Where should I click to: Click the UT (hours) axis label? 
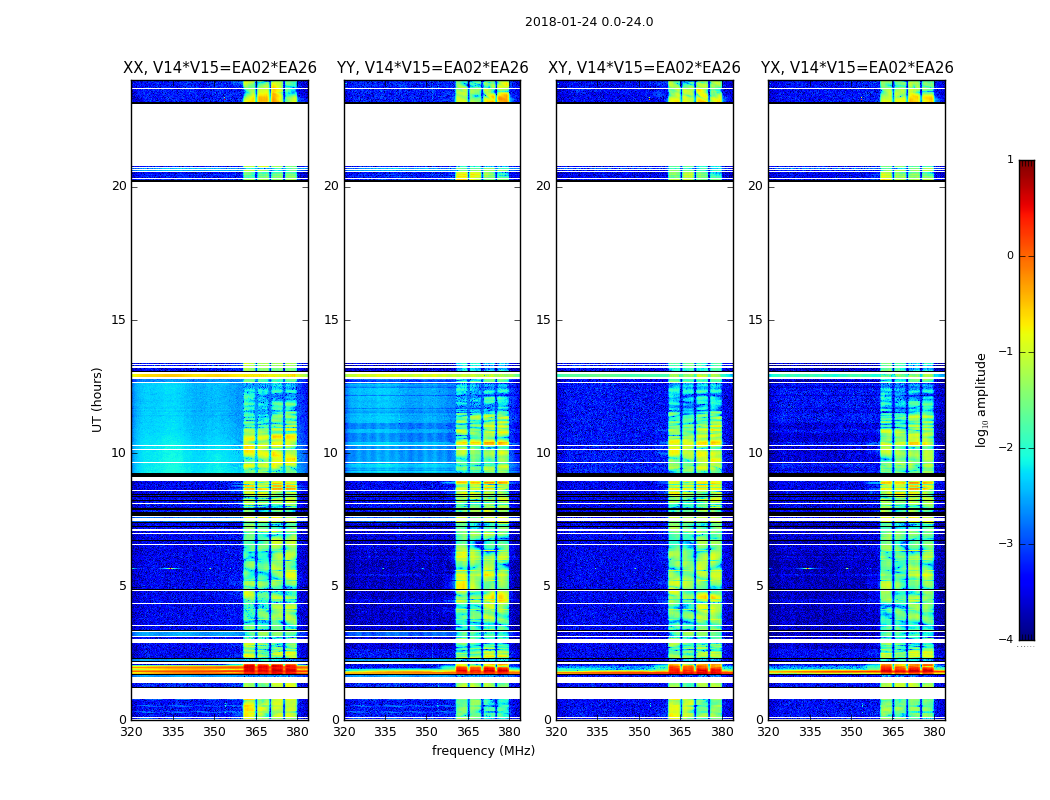(x=97, y=400)
